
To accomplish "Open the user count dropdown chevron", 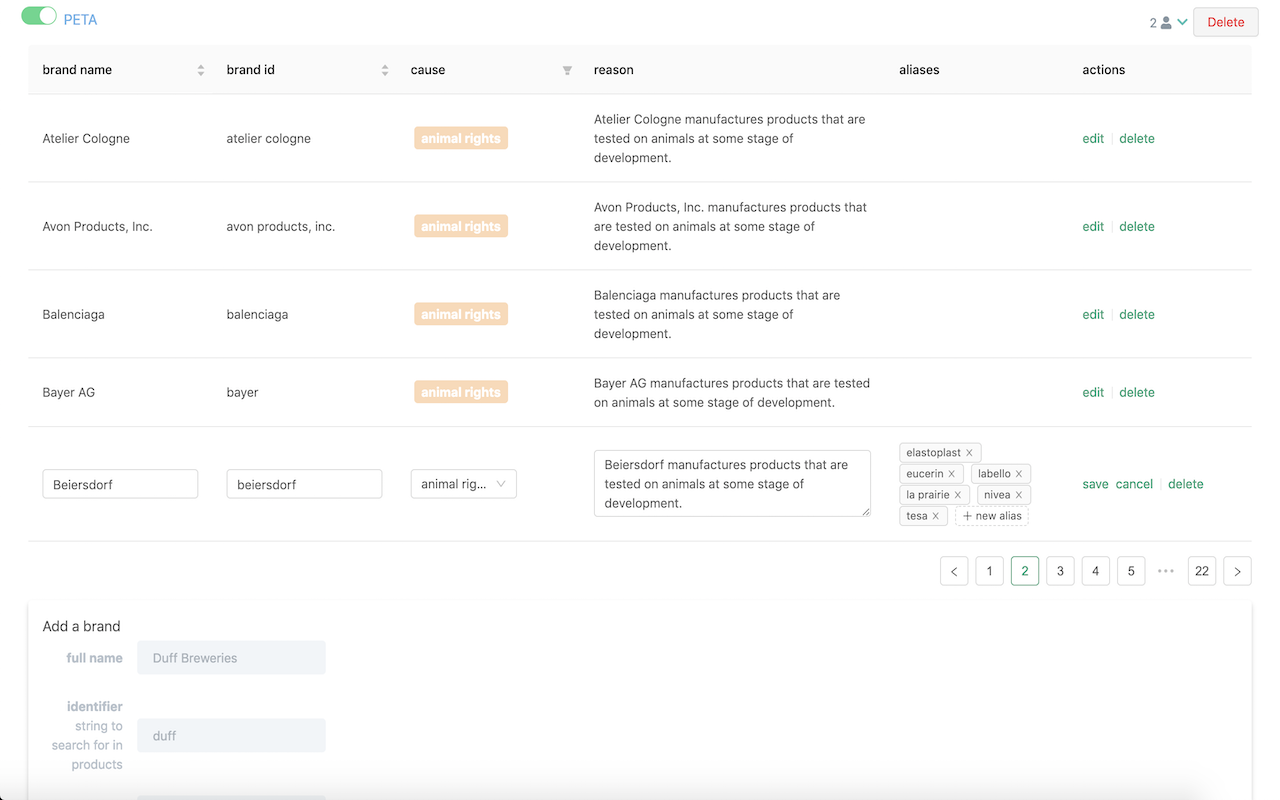I will (x=1182, y=22).
